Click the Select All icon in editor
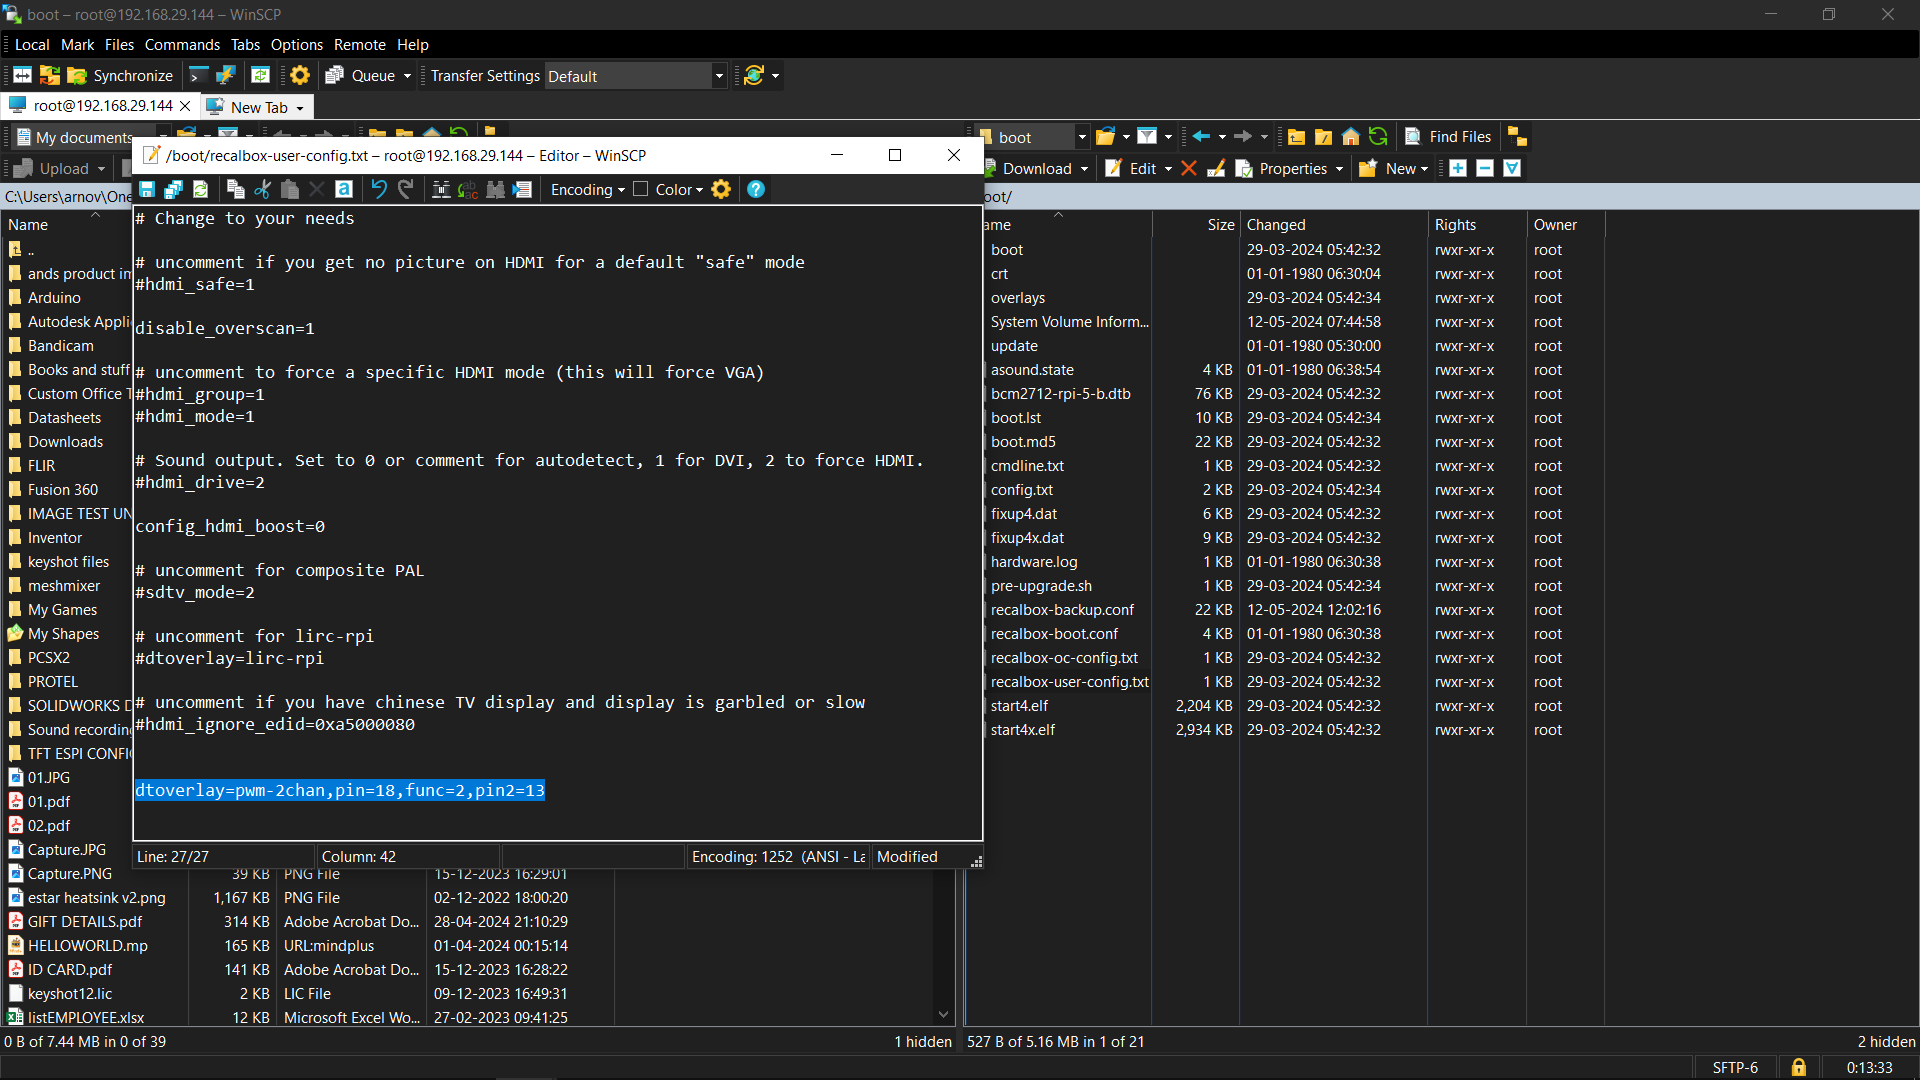 tap(344, 190)
